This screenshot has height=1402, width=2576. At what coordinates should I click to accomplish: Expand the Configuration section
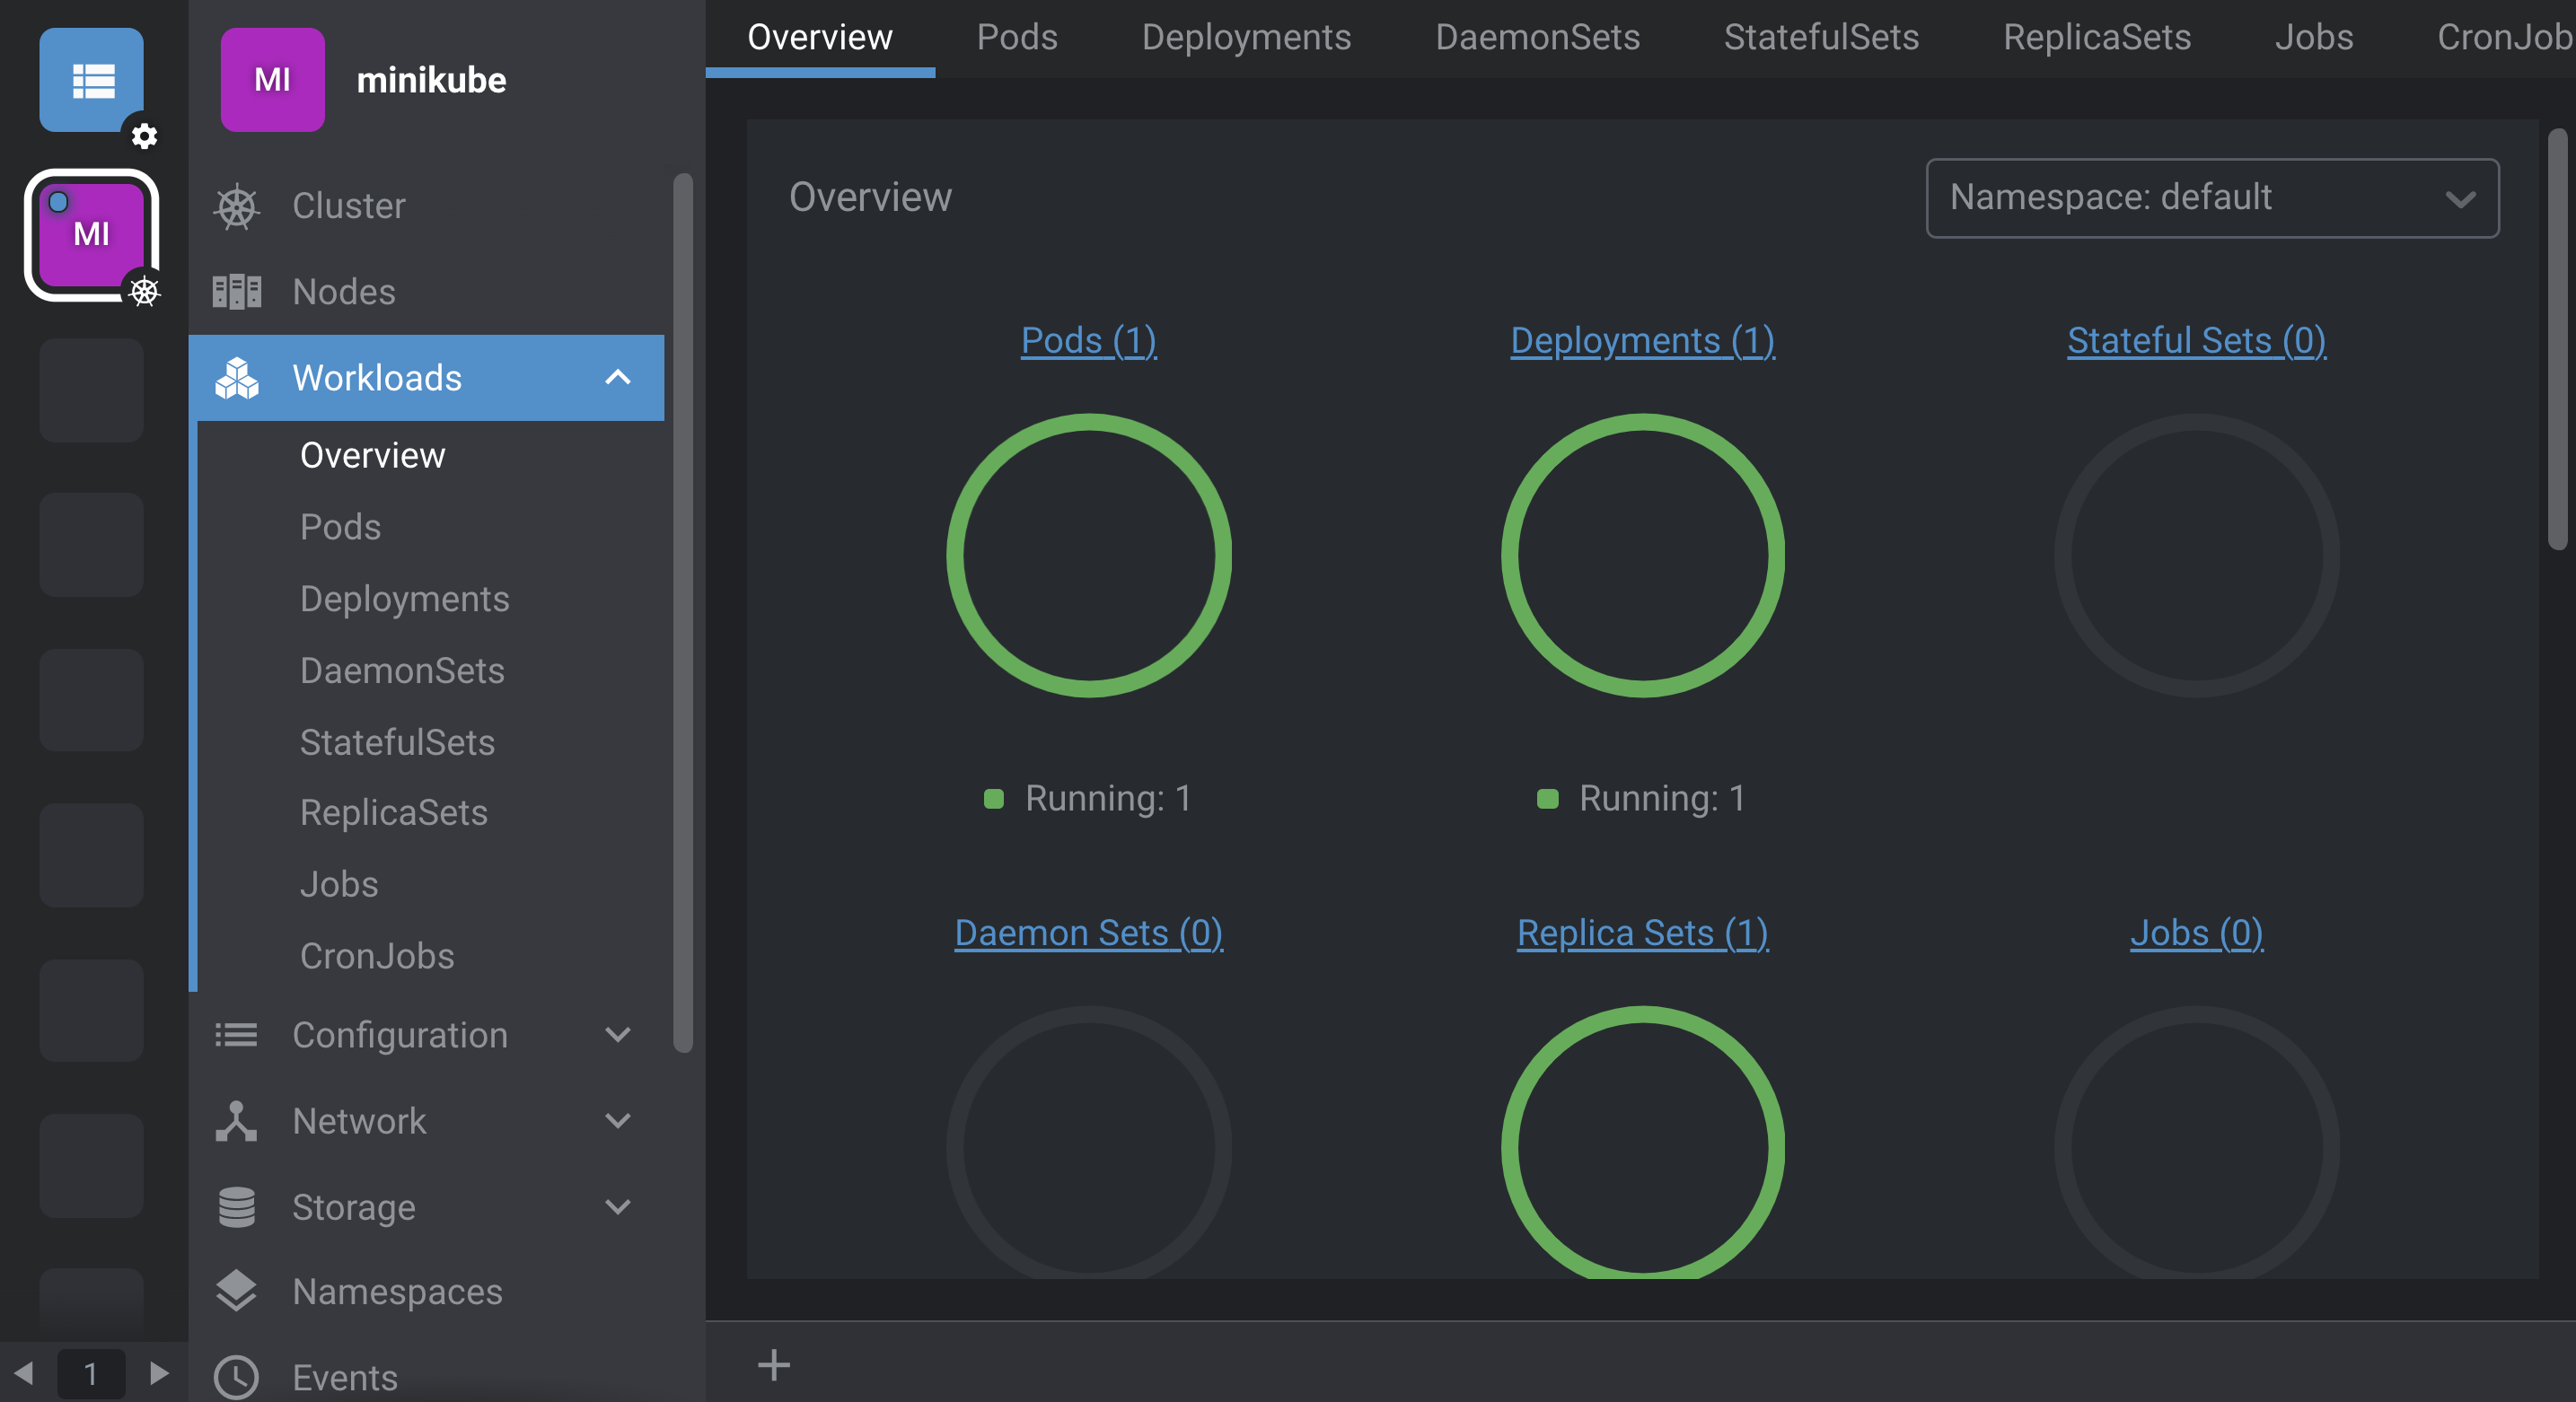click(x=618, y=1035)
